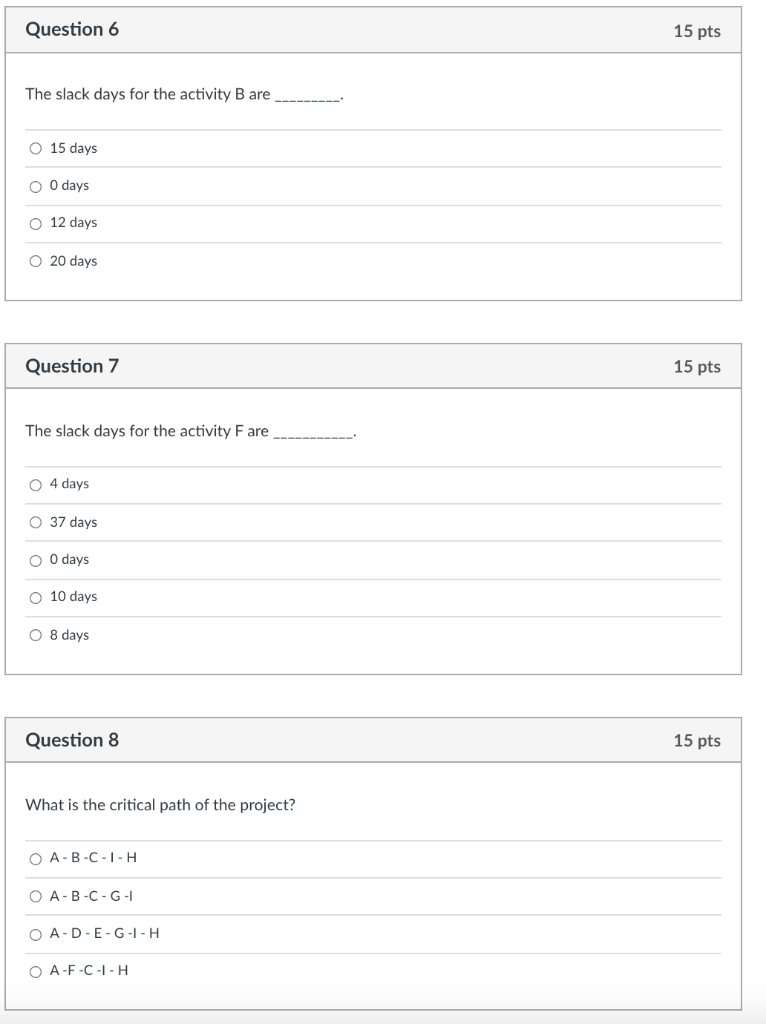Image resolution: width=766 pixels, height=1024 pixels.
Task: Click the activity F slack question text
Action: click(x=147, y=431)
